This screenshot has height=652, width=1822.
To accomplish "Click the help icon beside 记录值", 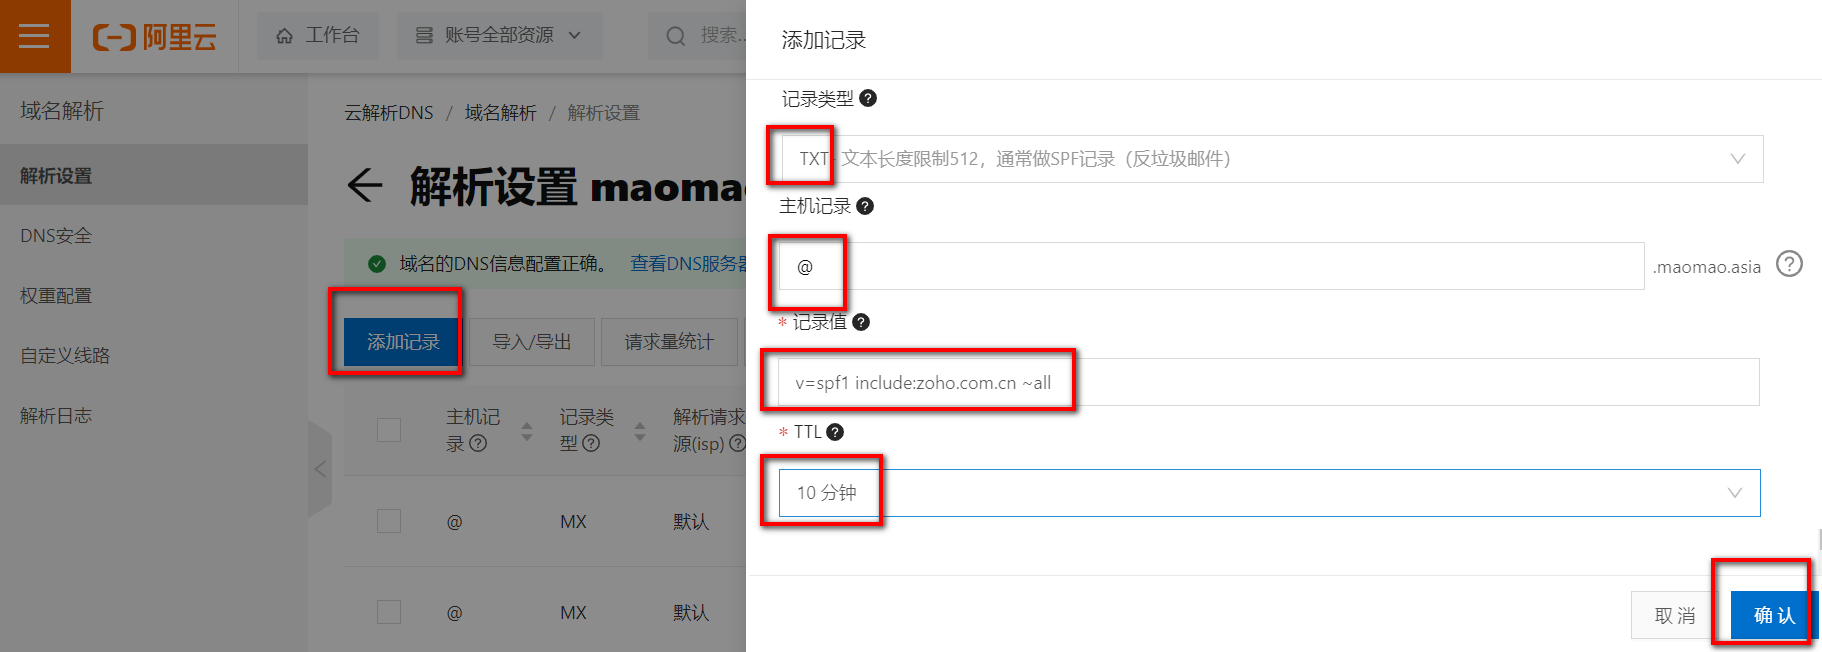I will [861, 322].
